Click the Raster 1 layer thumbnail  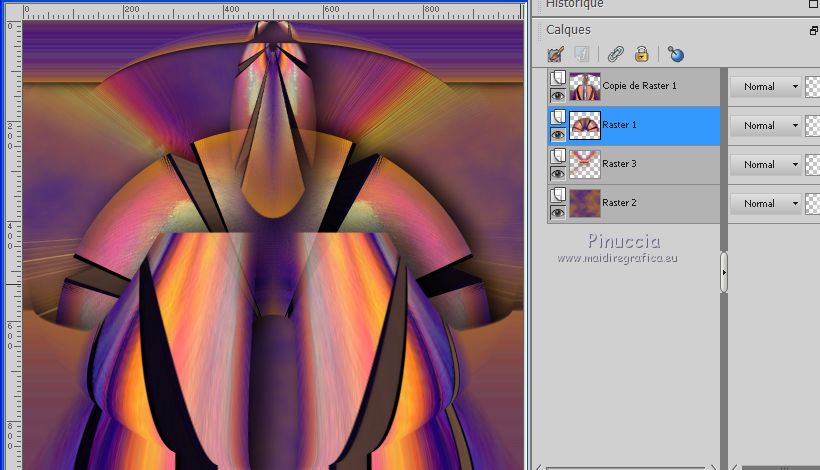click(585, 125)
